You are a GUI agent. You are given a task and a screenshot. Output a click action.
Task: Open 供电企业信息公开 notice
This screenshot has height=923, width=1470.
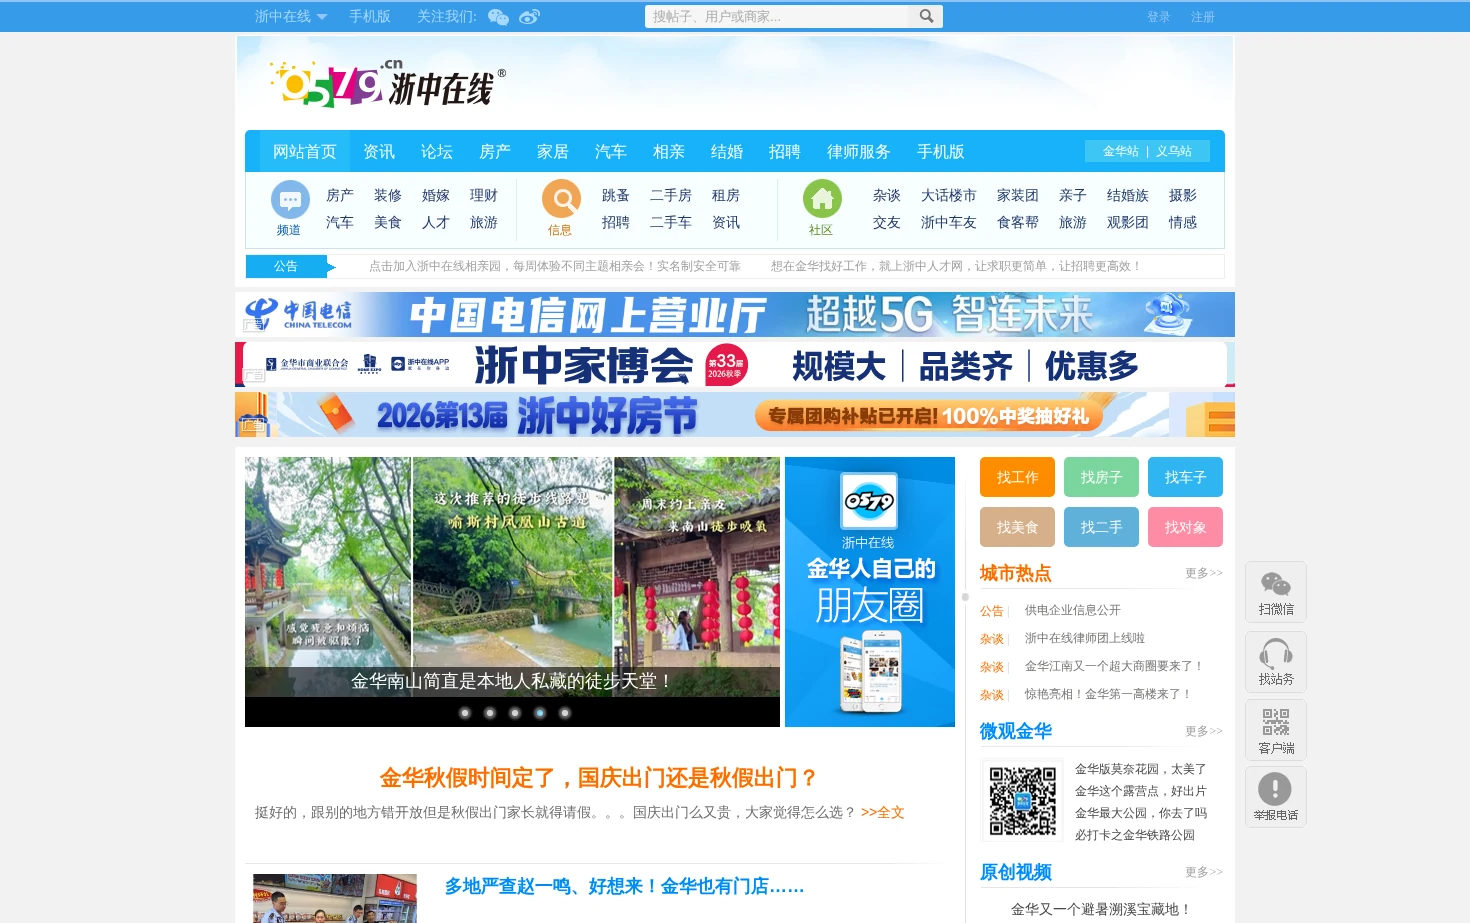(x=1073, y=610)
